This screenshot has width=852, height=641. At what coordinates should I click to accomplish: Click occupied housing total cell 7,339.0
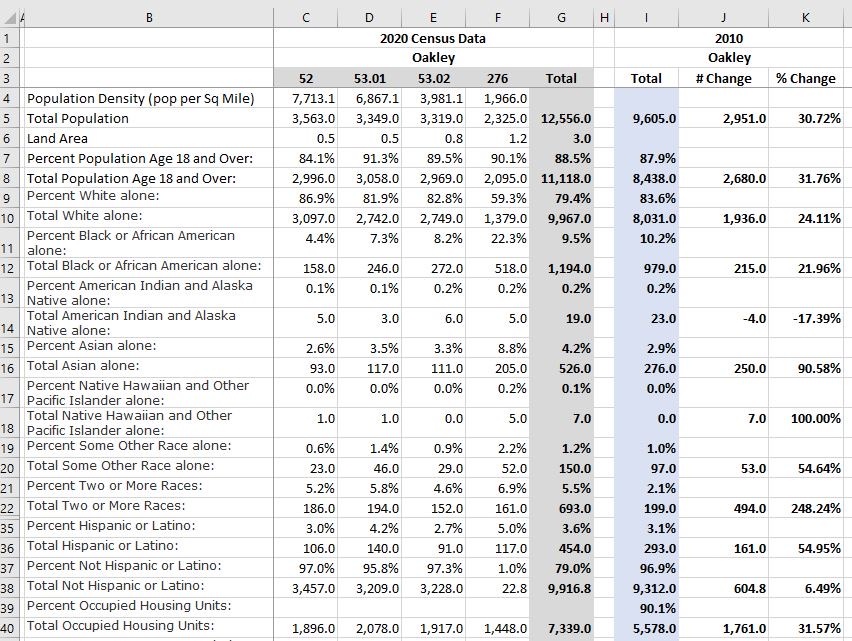(561, 629)
